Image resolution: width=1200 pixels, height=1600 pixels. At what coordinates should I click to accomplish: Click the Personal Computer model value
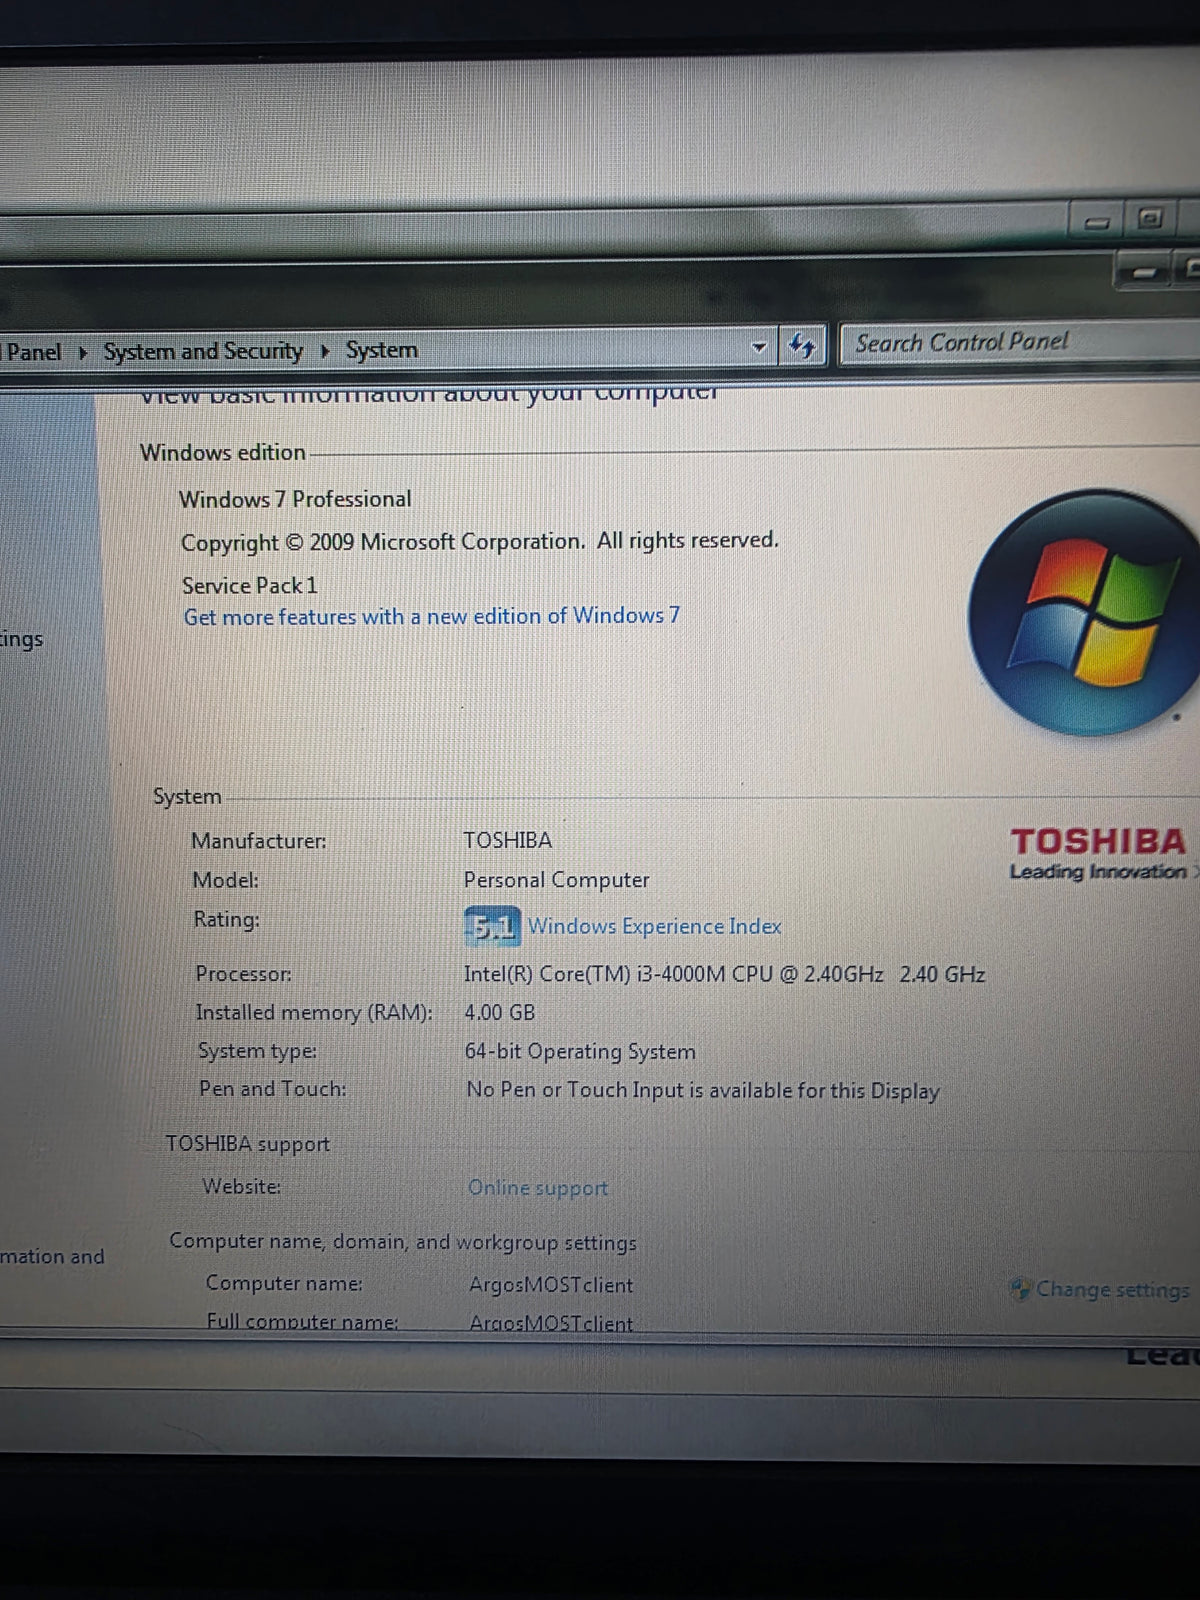point(556,880)
